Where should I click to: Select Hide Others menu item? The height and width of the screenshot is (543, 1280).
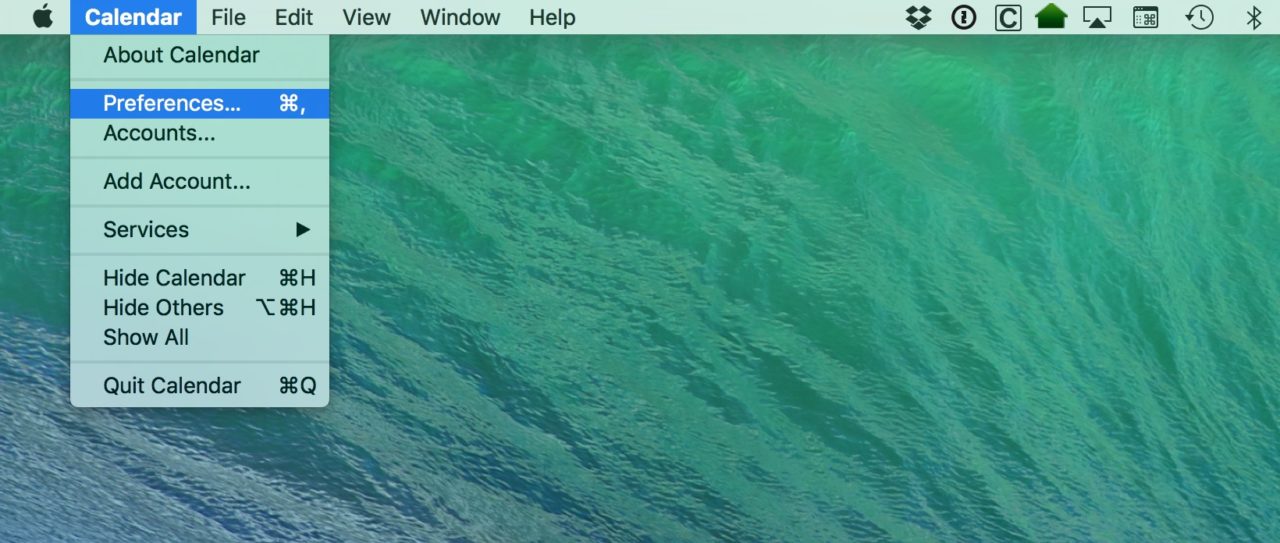200,307
